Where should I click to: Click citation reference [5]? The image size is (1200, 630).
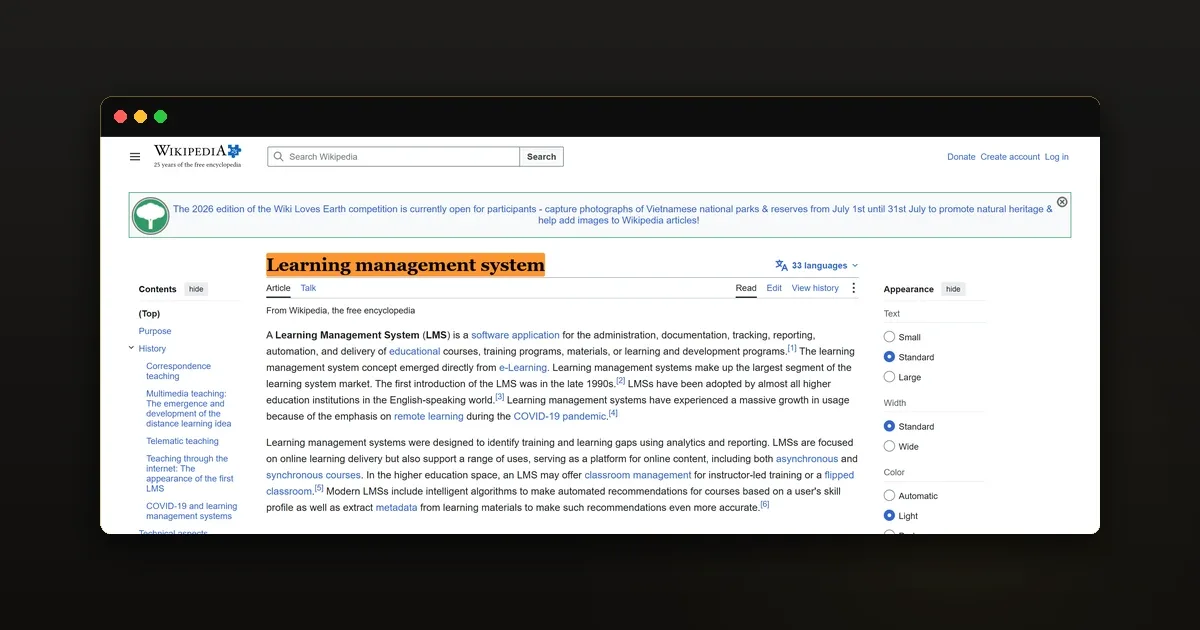(x=319, y=488)
